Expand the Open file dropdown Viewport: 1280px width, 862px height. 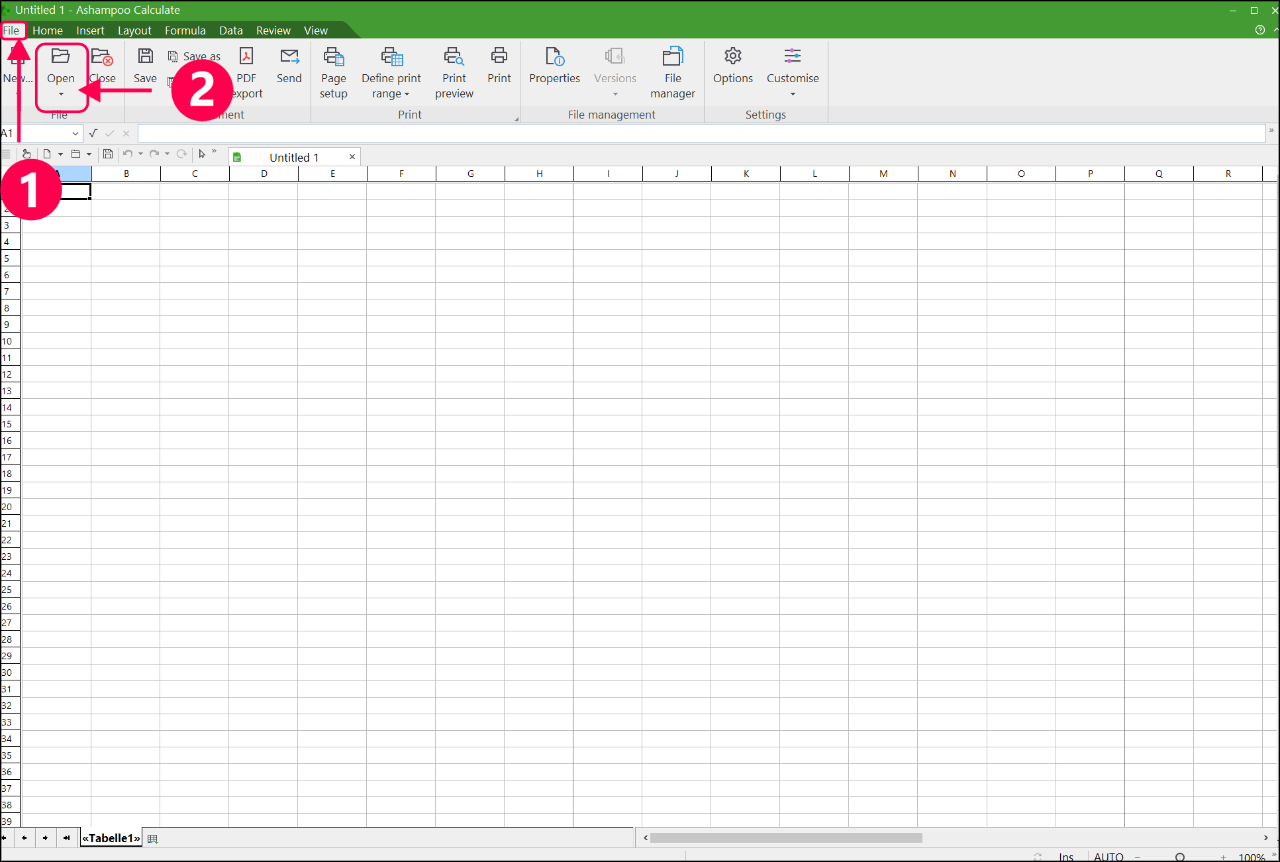[x=61, y=94]
